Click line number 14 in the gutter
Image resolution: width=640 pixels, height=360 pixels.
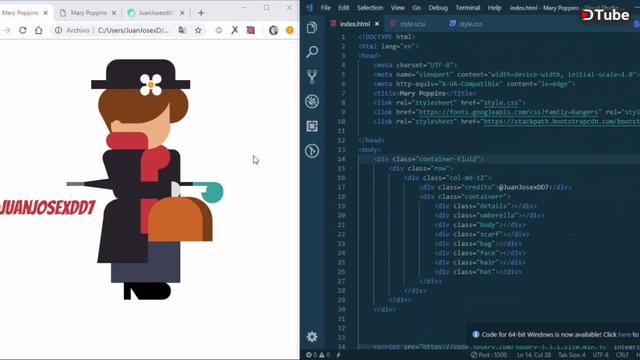click(341, 159)
